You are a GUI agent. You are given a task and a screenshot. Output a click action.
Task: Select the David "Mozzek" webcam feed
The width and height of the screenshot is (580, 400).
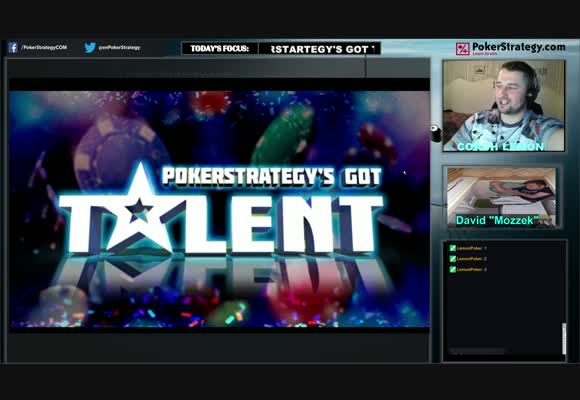(502, 197)
